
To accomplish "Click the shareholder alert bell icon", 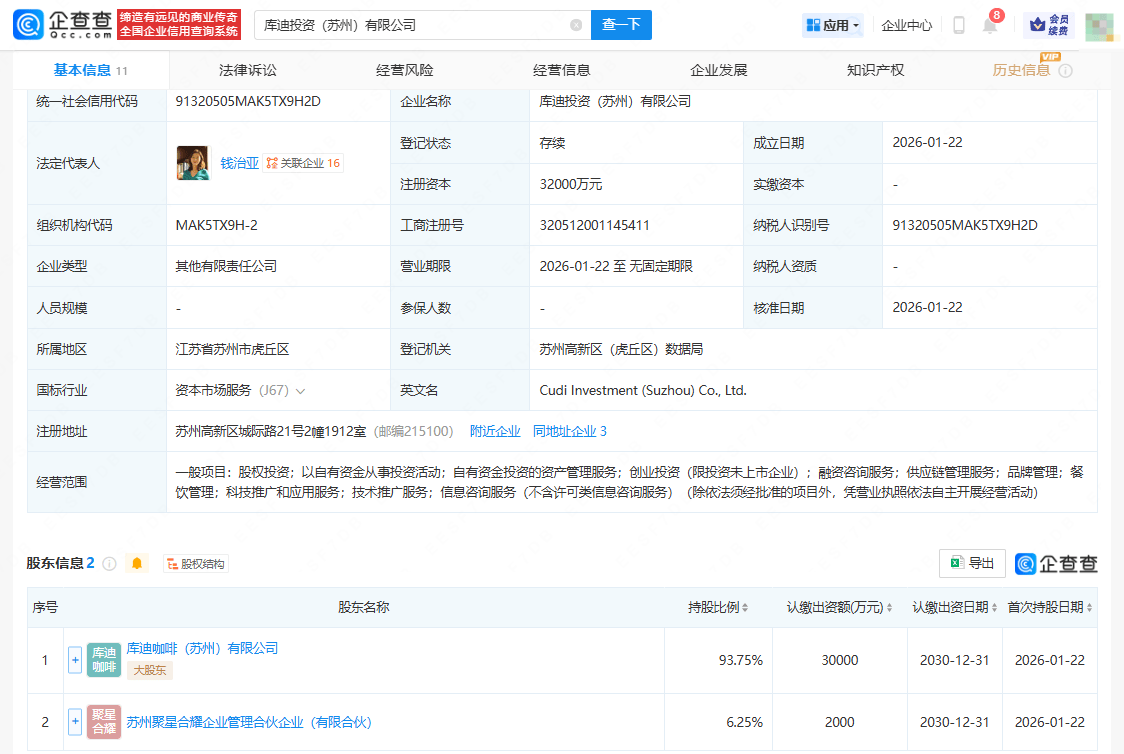I will click(137, 564).
